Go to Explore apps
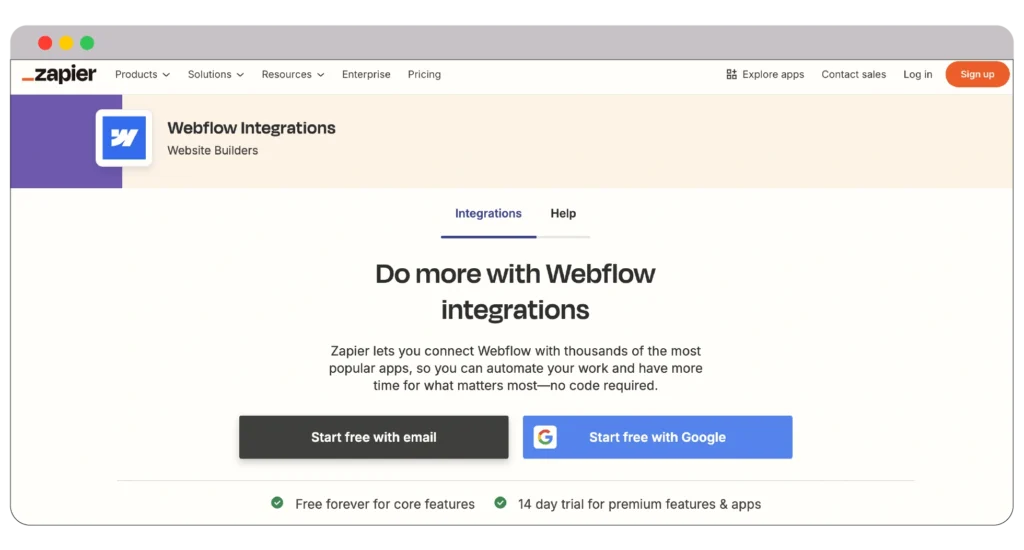The width and height of the screenshot is (1024, 550). (765, 74)
